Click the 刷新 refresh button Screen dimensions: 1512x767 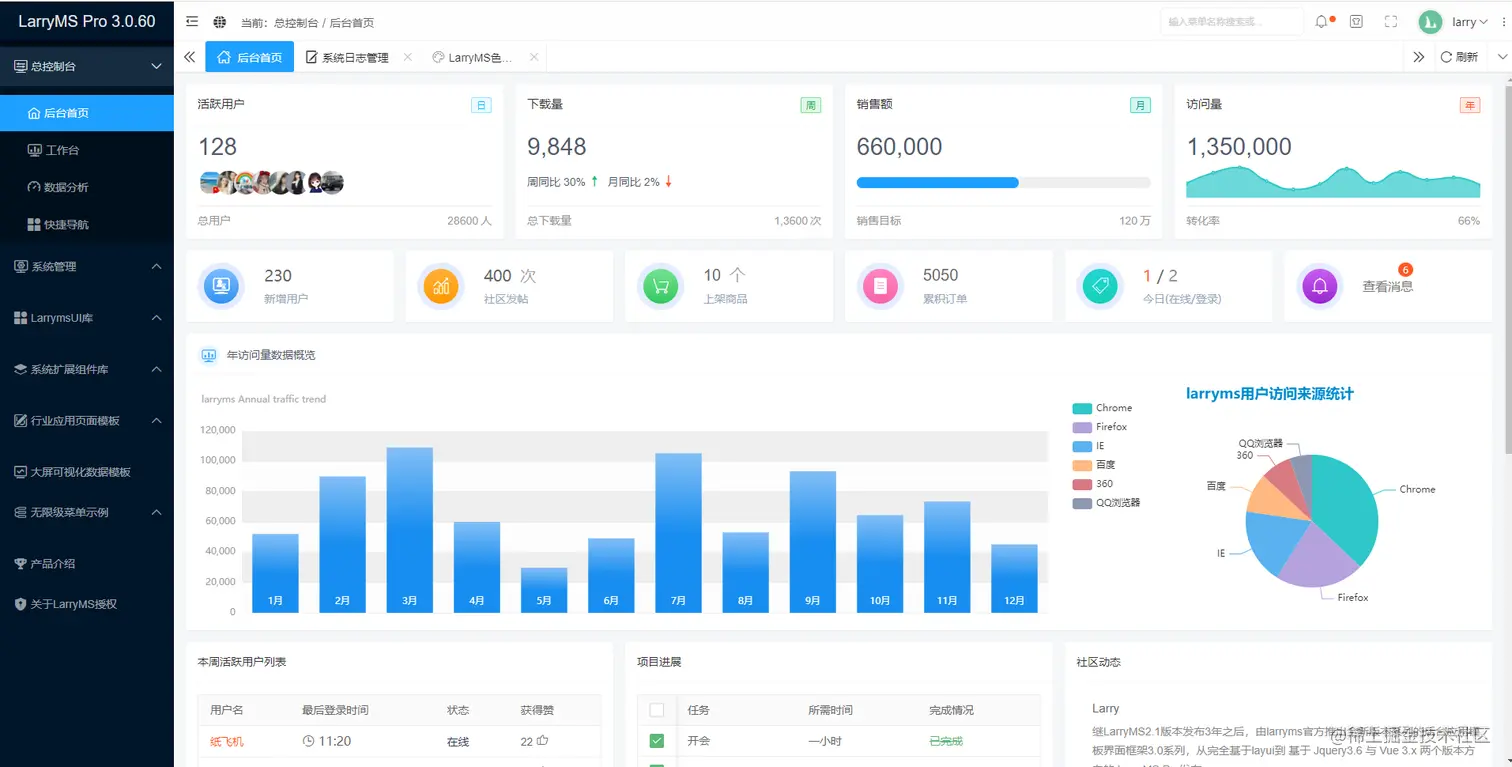pos(1459,57)
